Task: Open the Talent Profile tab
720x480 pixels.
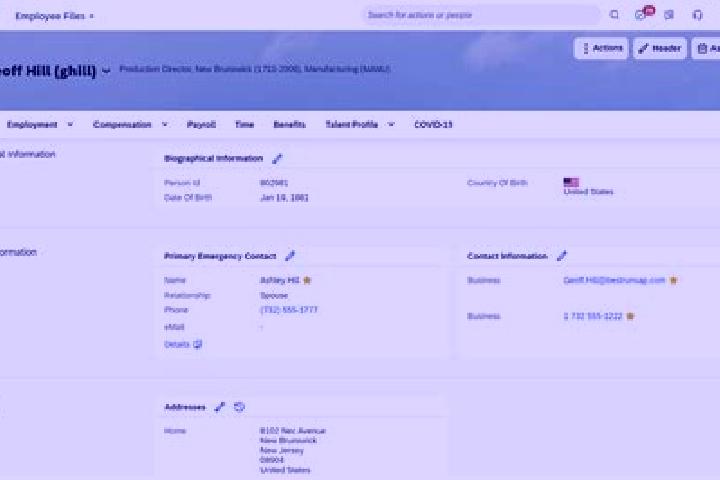Action: coord(351,124)
